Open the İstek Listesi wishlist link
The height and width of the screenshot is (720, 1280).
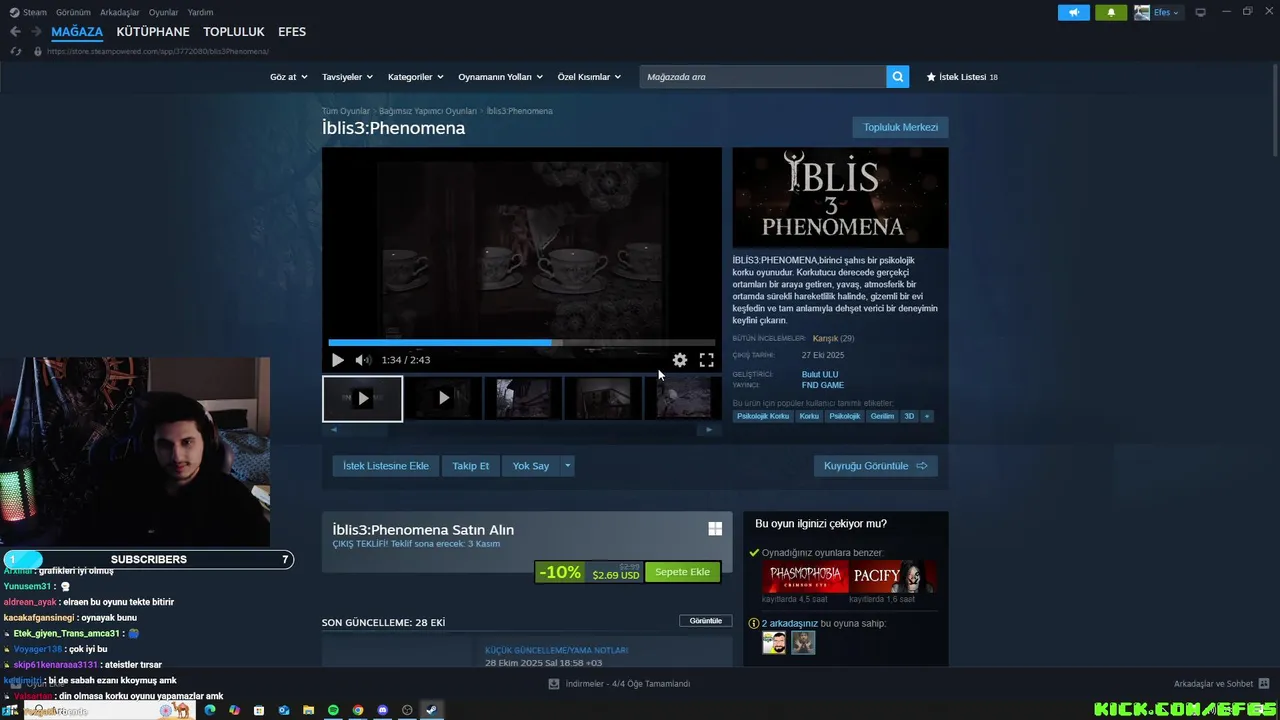(x=962, y=77)
